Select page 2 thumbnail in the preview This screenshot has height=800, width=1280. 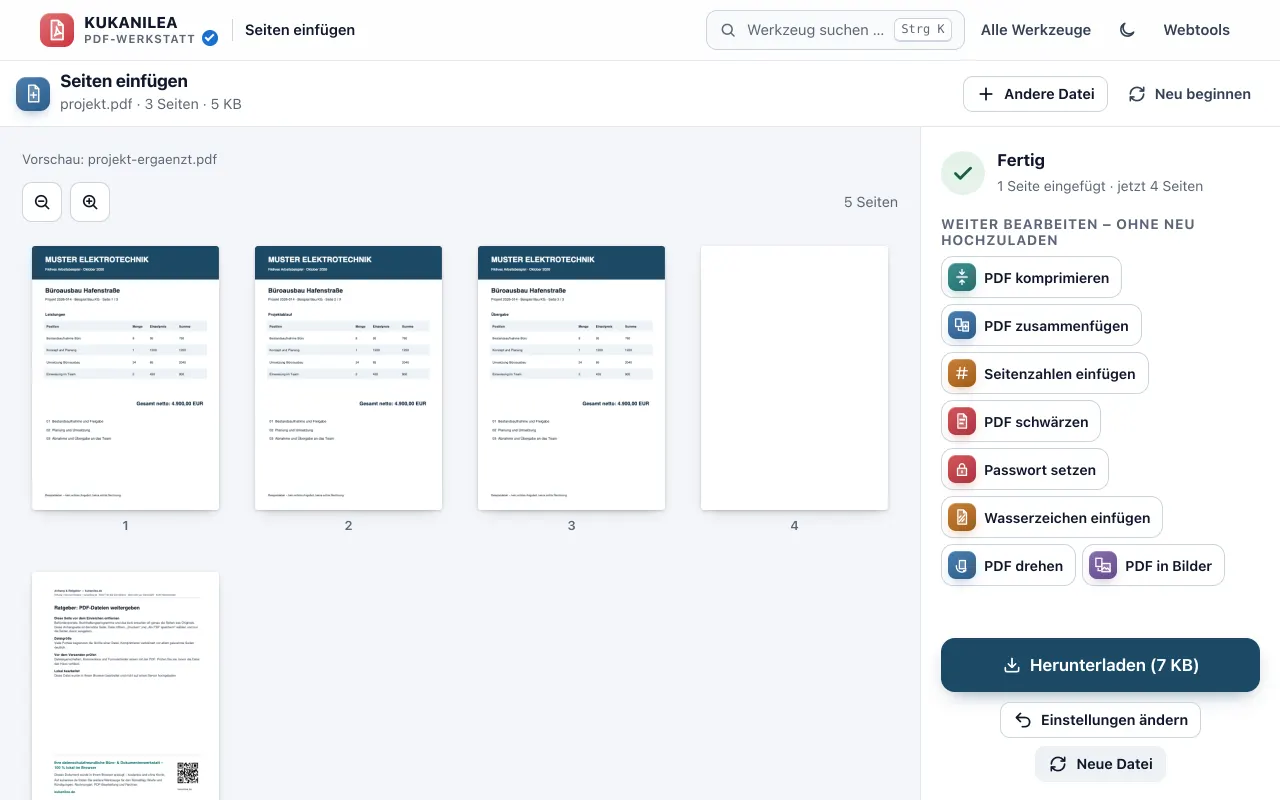[x=348, y=378]
